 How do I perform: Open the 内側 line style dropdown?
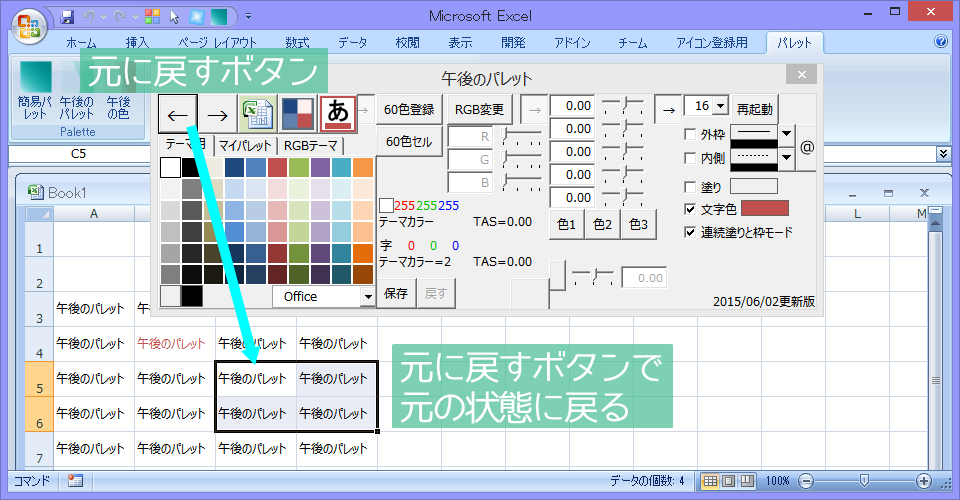786,159
